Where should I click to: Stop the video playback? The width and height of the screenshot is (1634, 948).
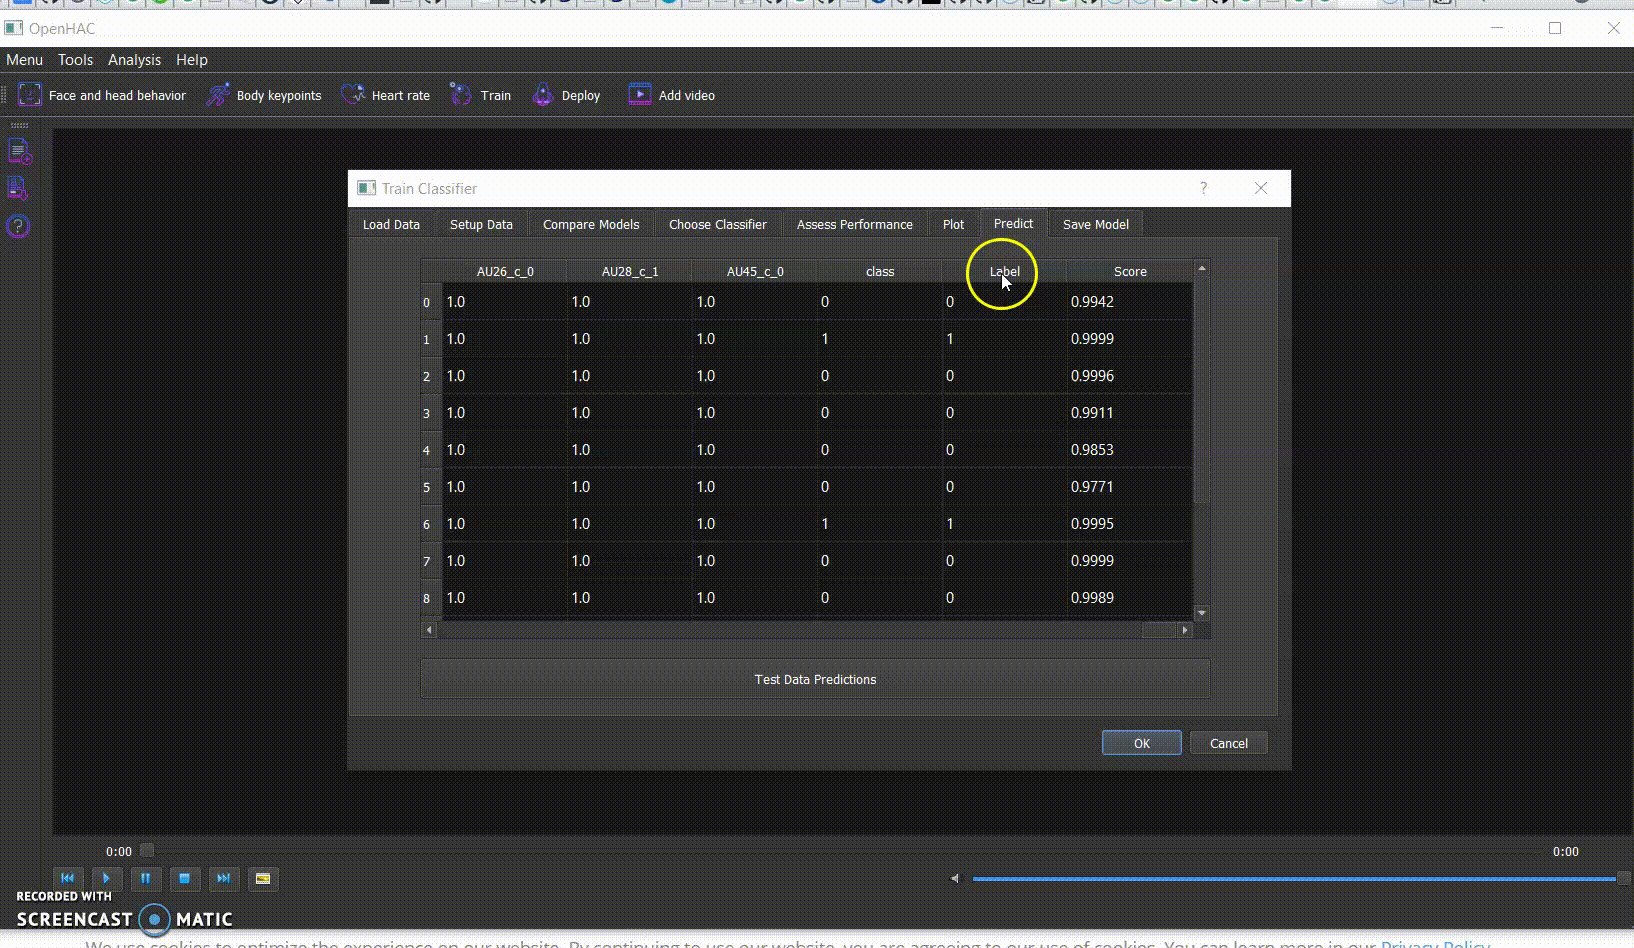(184, 878)
